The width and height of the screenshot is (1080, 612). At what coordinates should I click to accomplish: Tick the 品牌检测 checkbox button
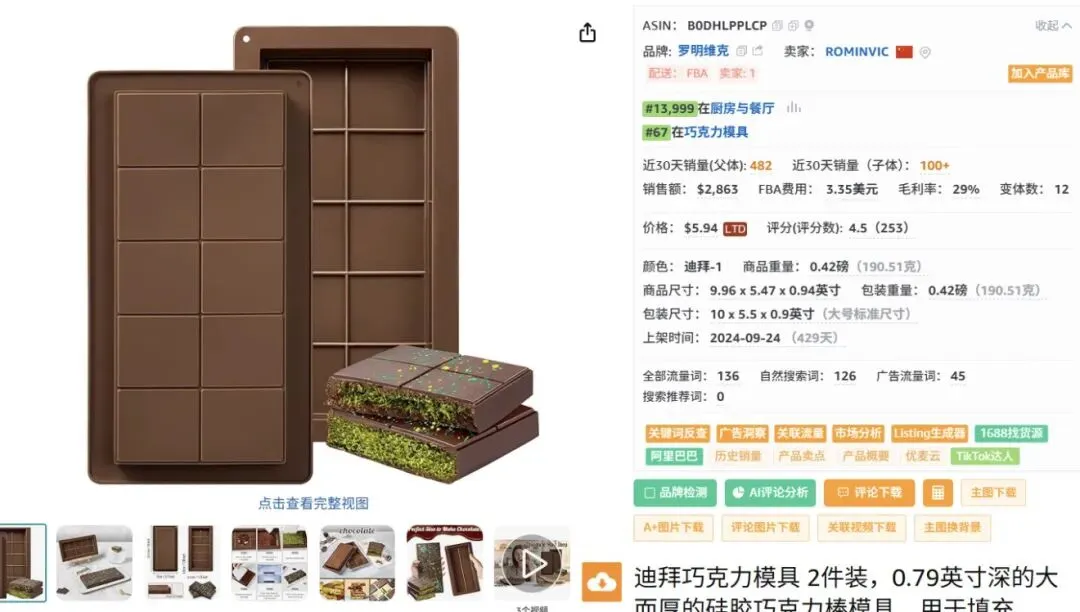675,492
